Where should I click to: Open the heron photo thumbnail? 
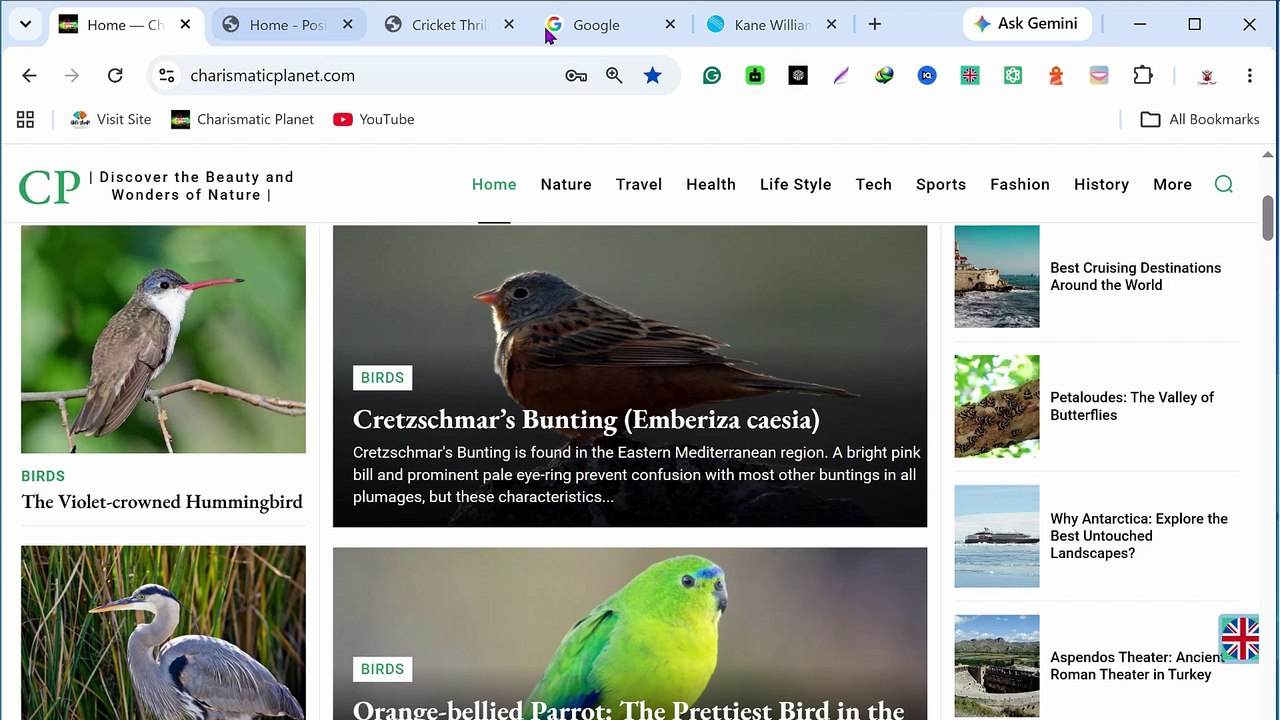coord(163,633)
